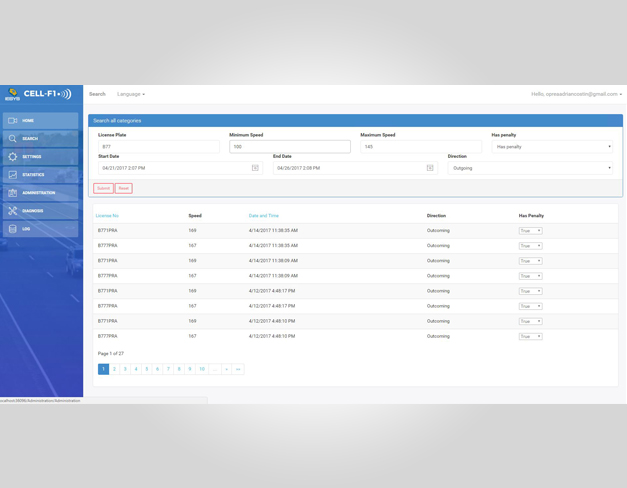Image resolution: width=627 pixels, height=488 pixels.
Task: Click the Log database icon
Action: click(13, 229)
